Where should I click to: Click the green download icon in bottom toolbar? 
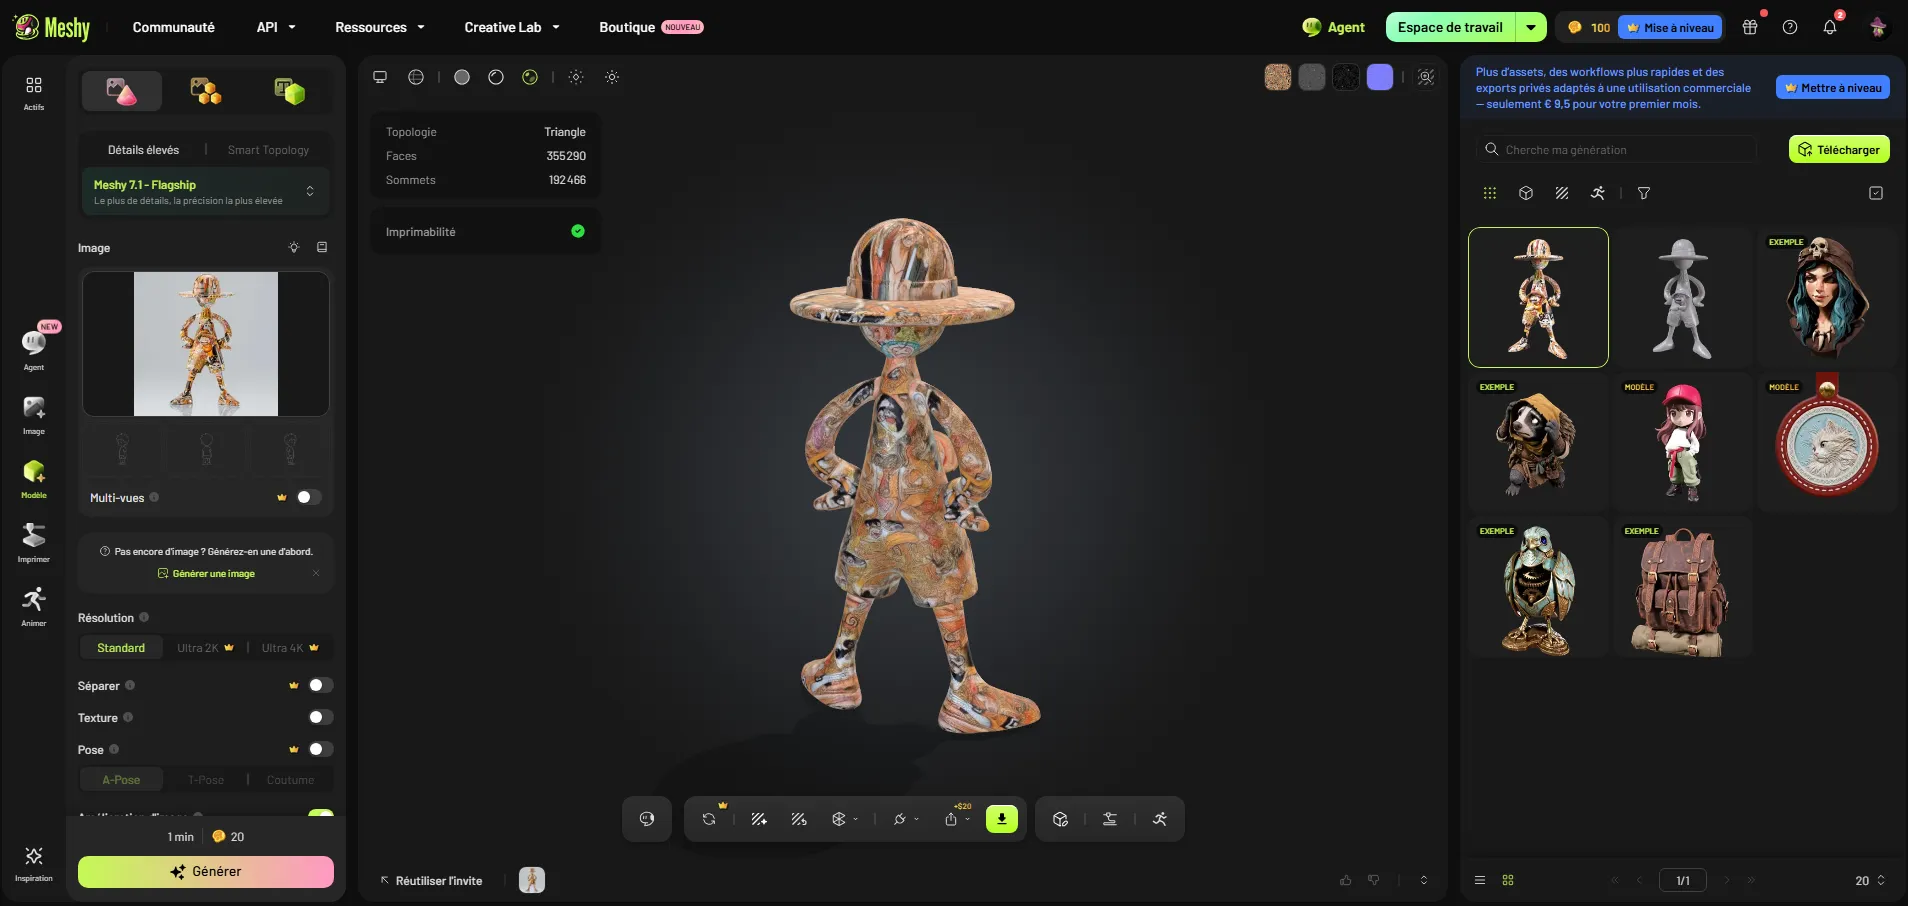tap(1001, 819)
